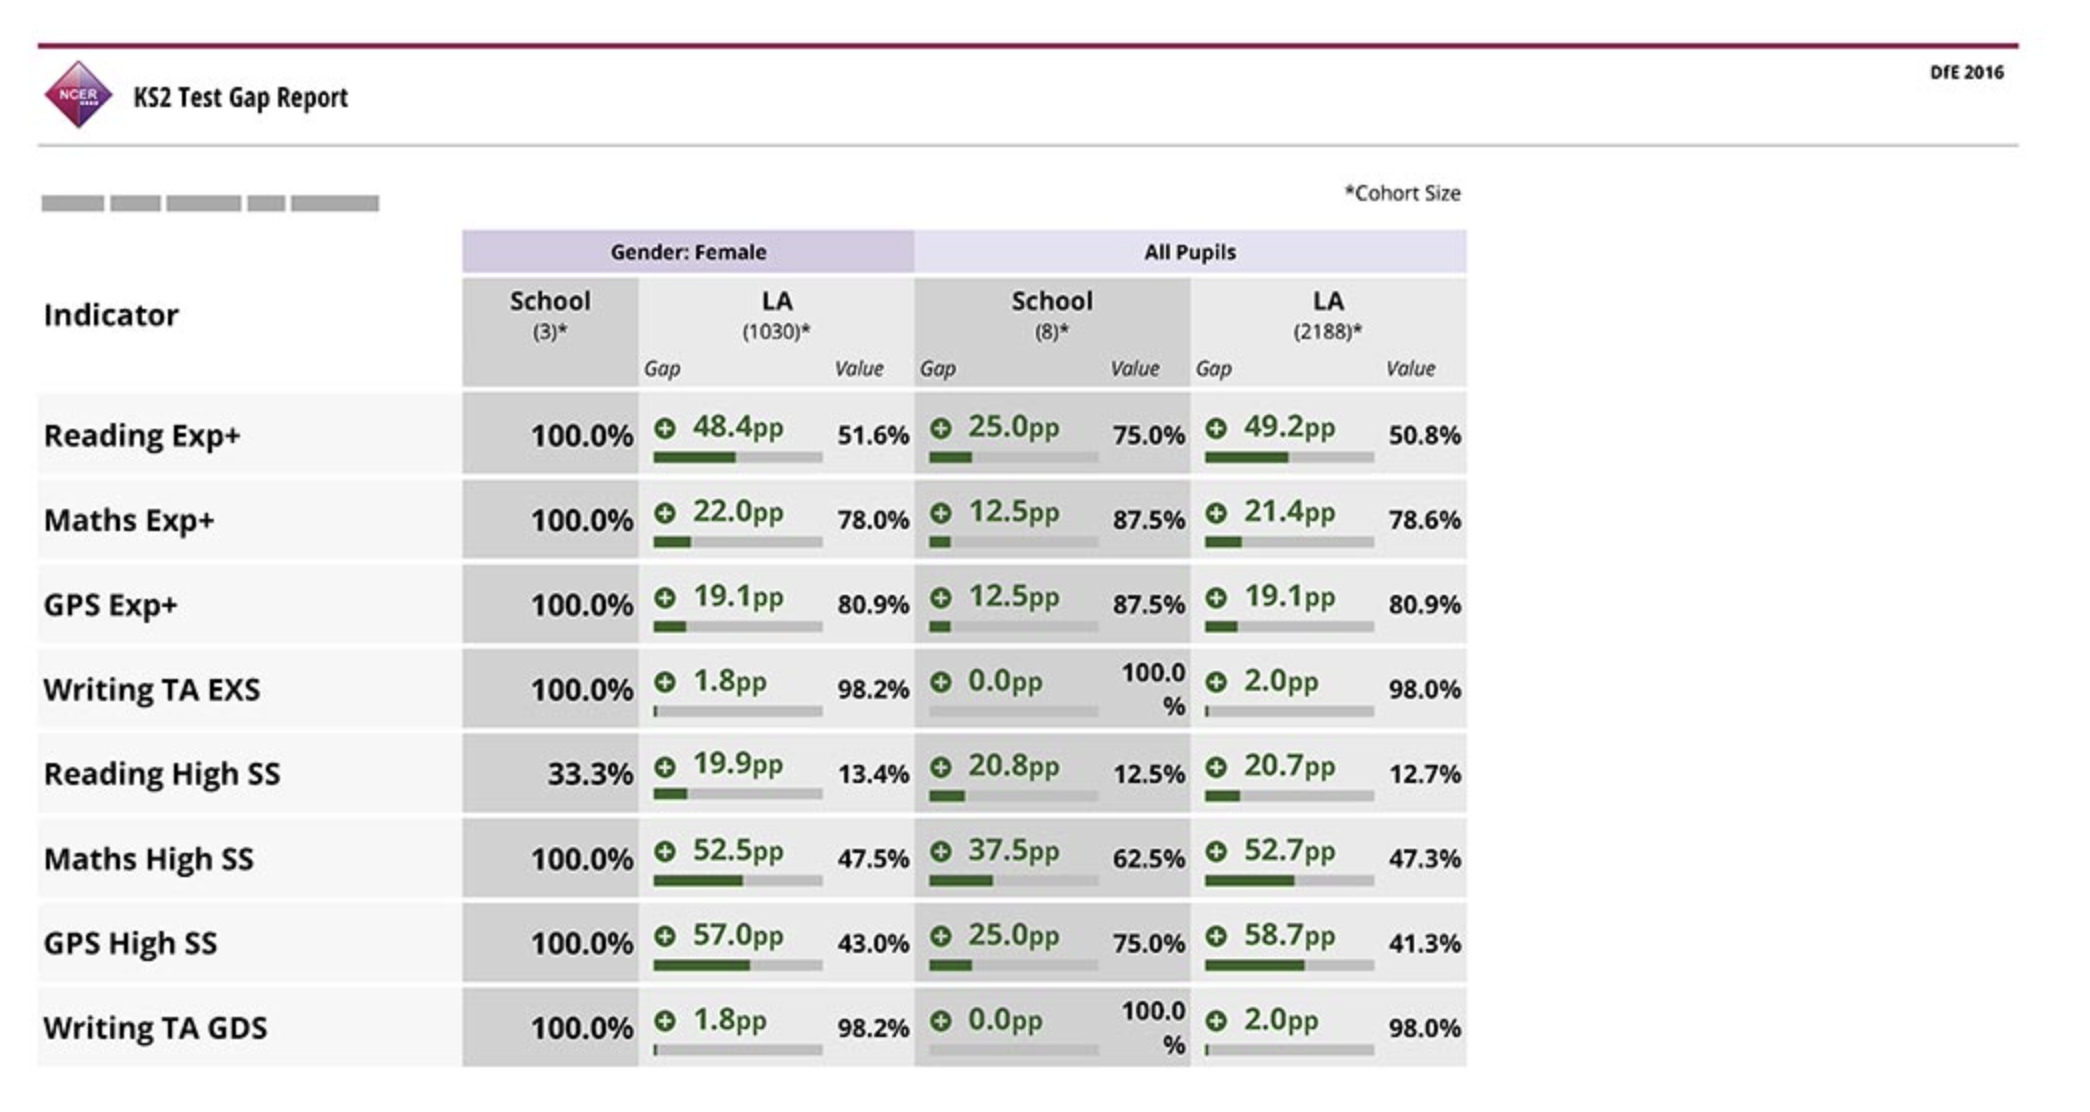Click the plus icon beside 12.5pp Maths School gap
Image resolution: width=2090 pixels, height=1112 pixels.
tap(941, 513)
